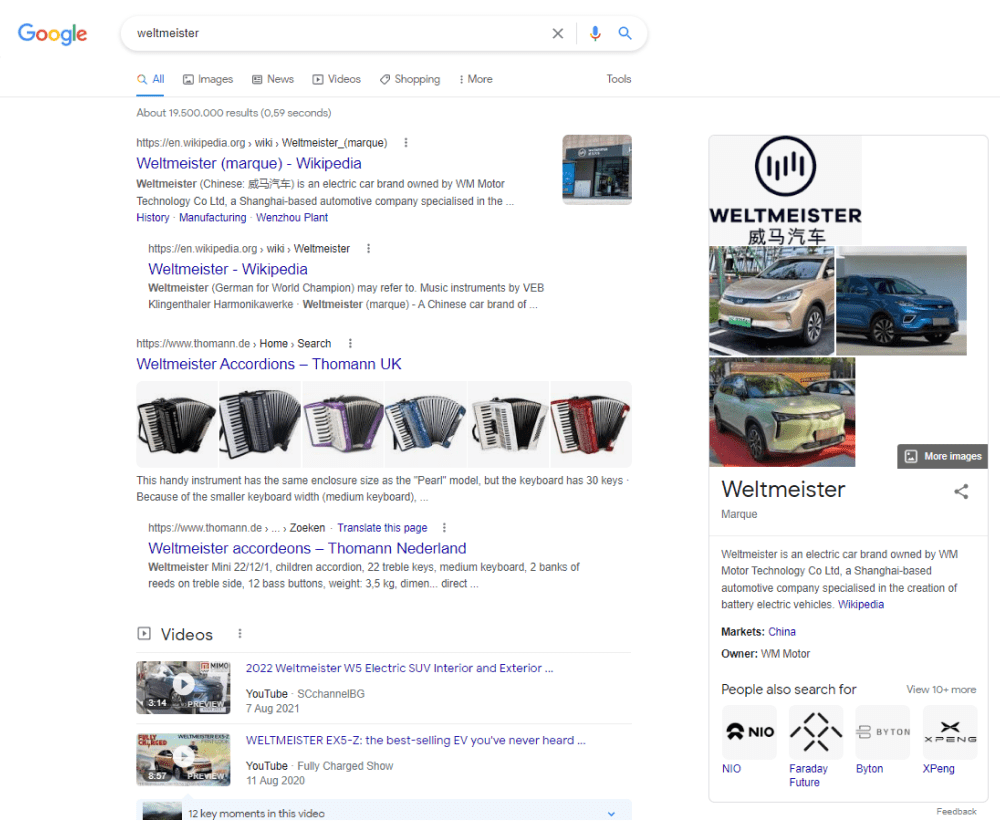Viewport: 1000px width, 837px height.
Task: Play the Weltmeister W5 Electric SUV video thumbnail
Action: (x=183, y=686)
